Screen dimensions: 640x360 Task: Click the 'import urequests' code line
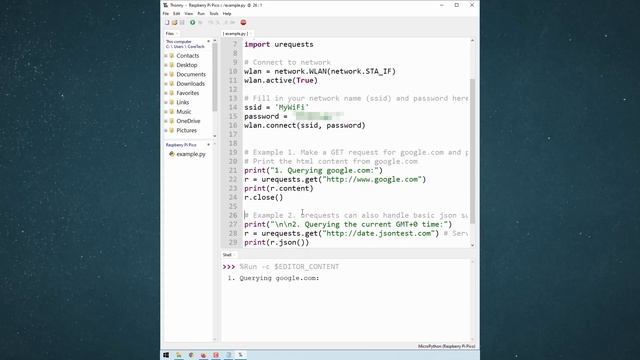279,44
